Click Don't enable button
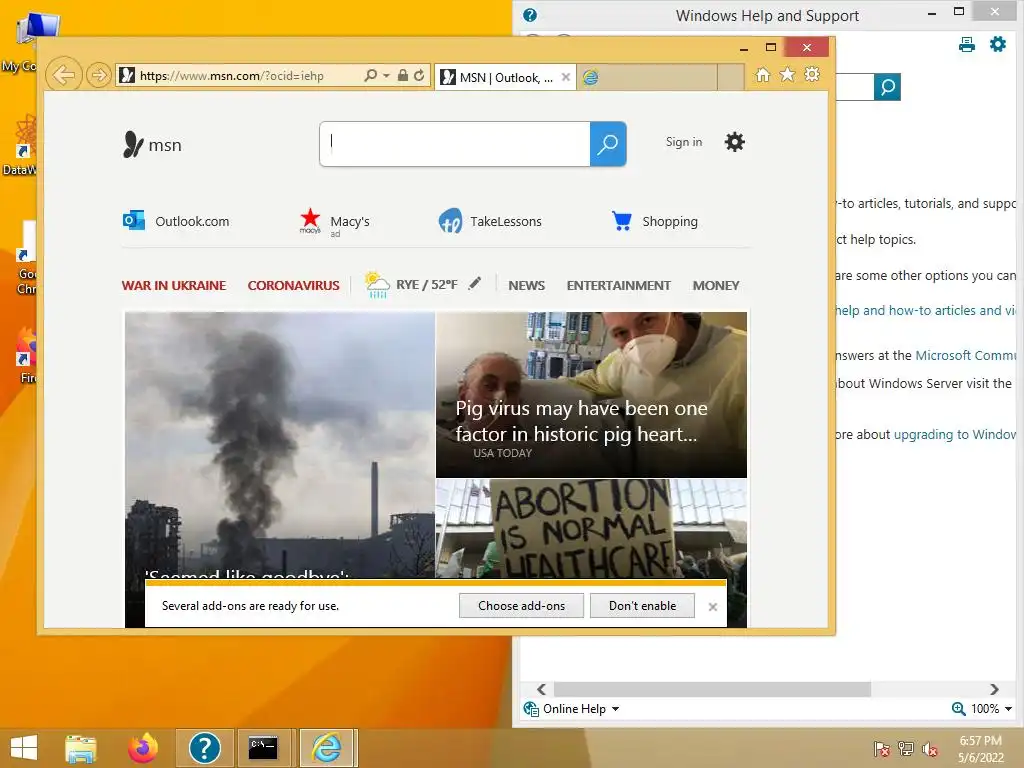Image resolution: width=1024 pixels, height=768 pixels. [x=642, y=605]
